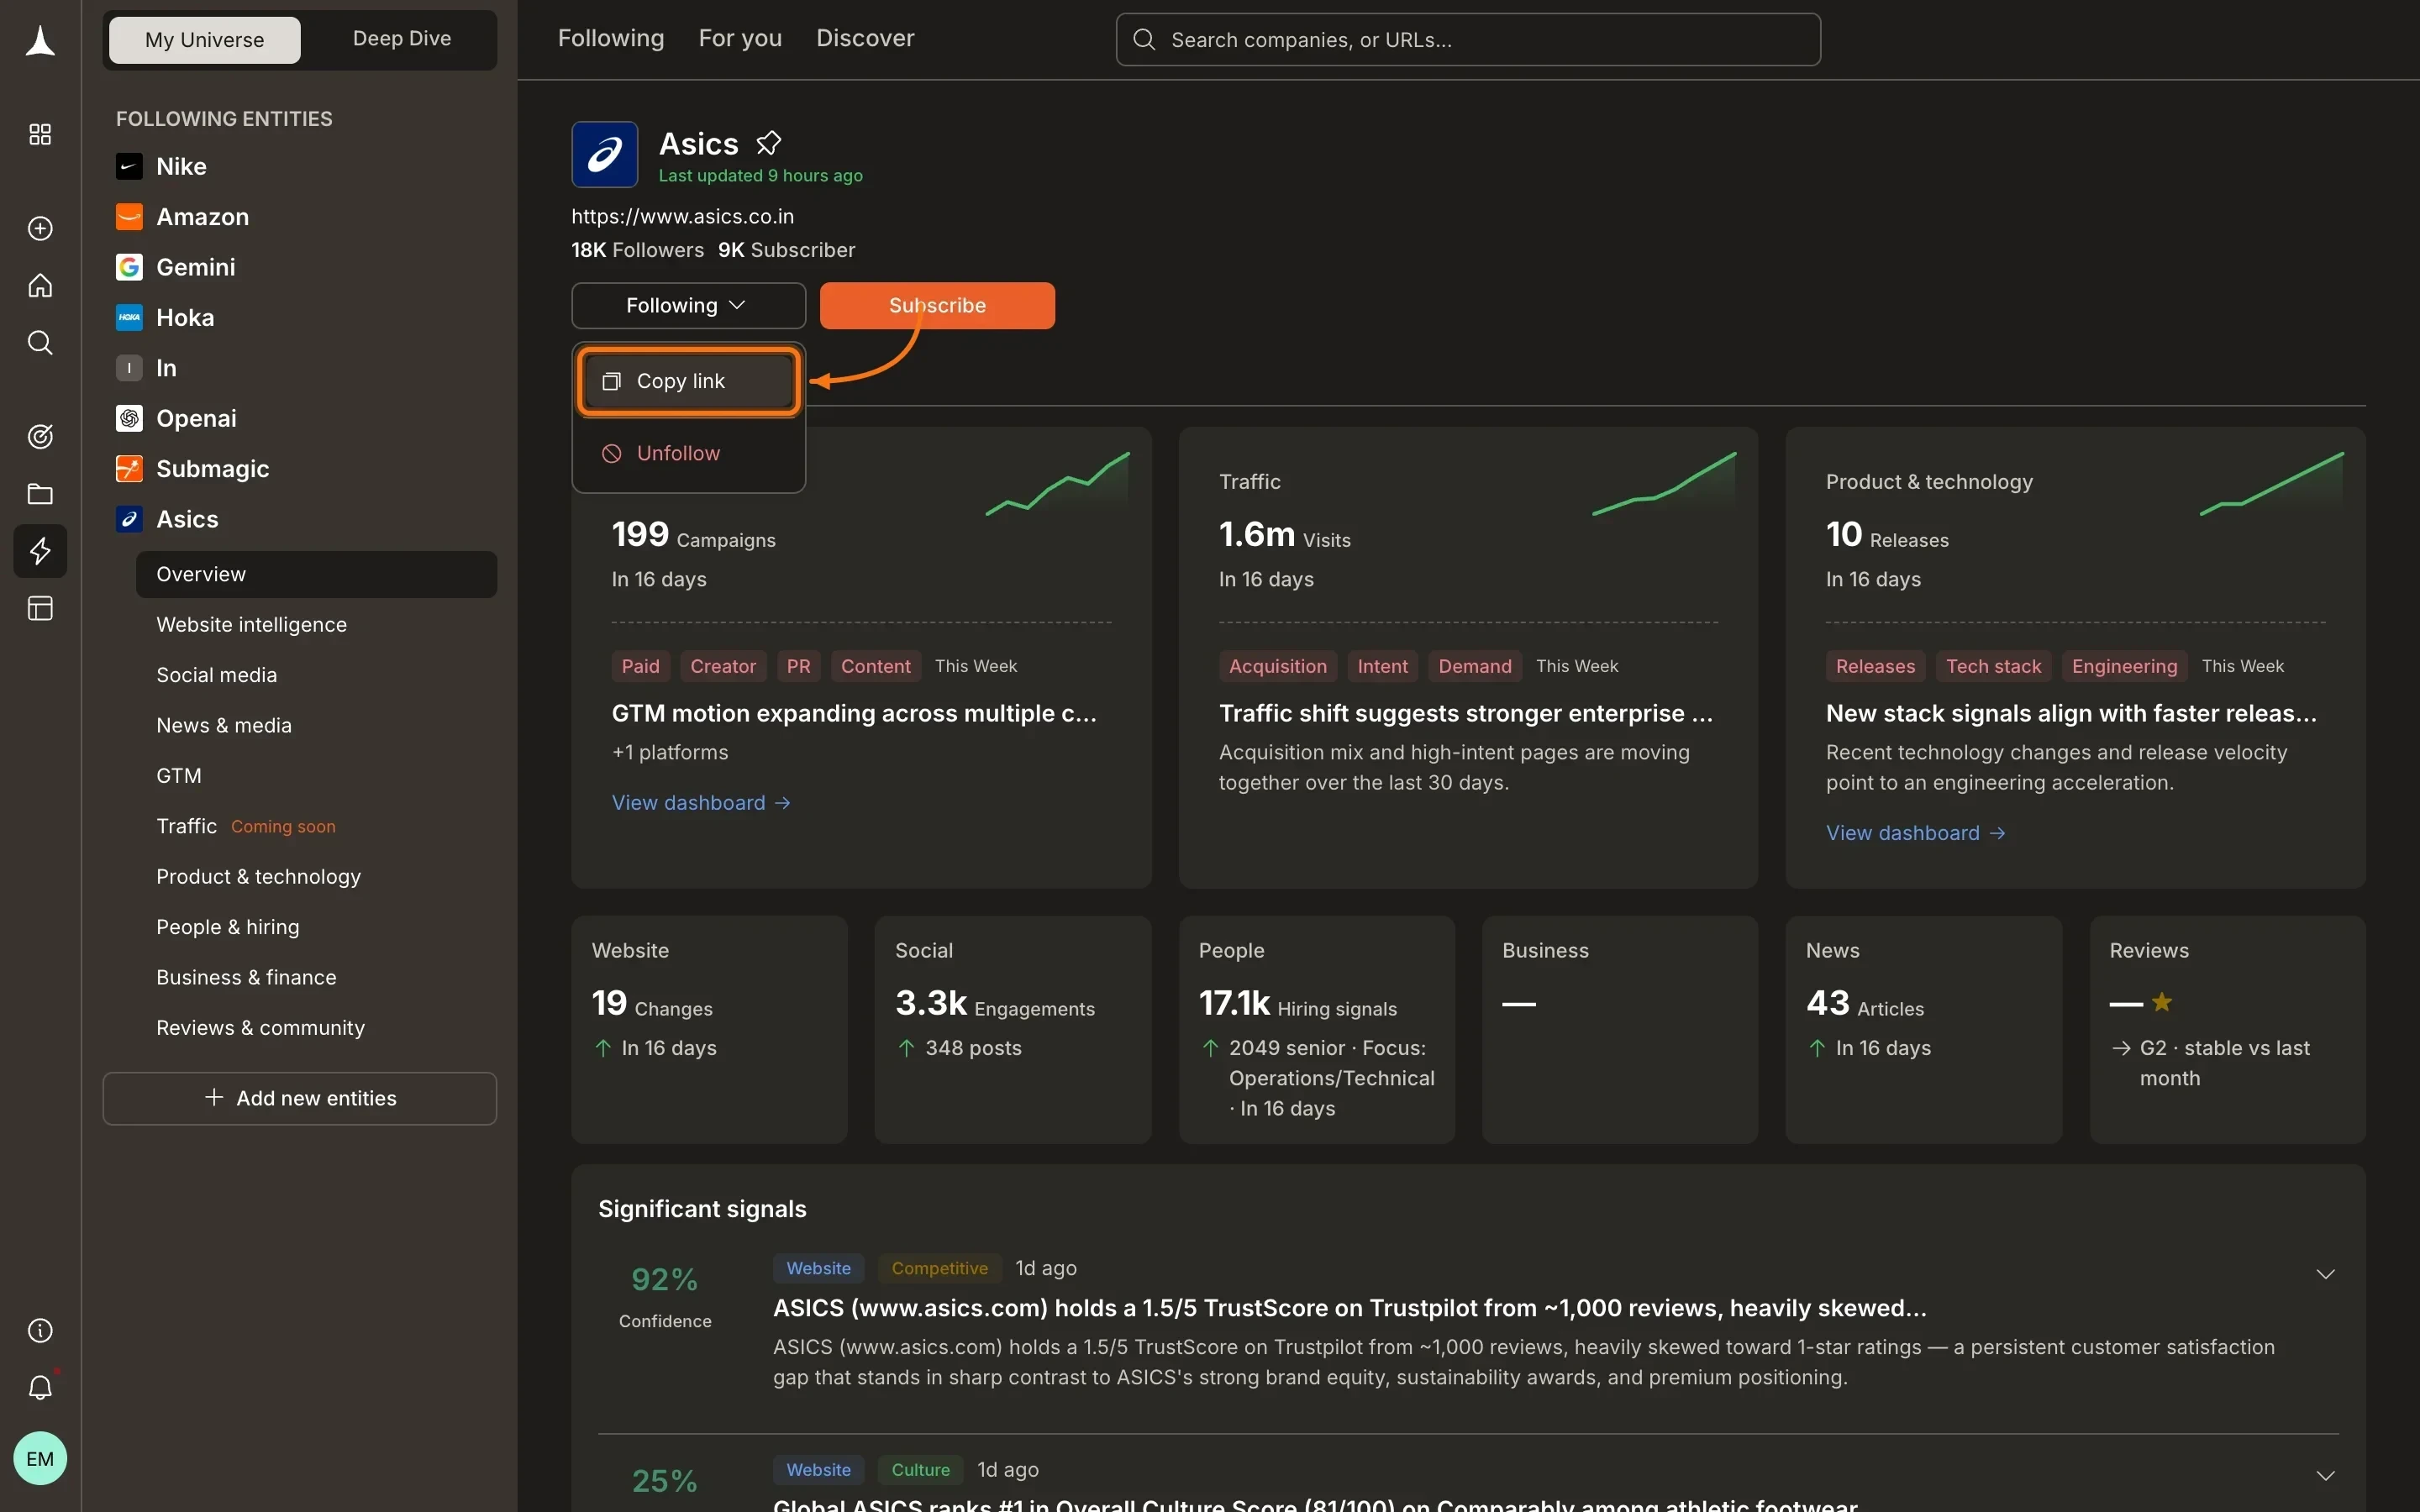Open the grid dashboard icon in the sidebar

40,134
